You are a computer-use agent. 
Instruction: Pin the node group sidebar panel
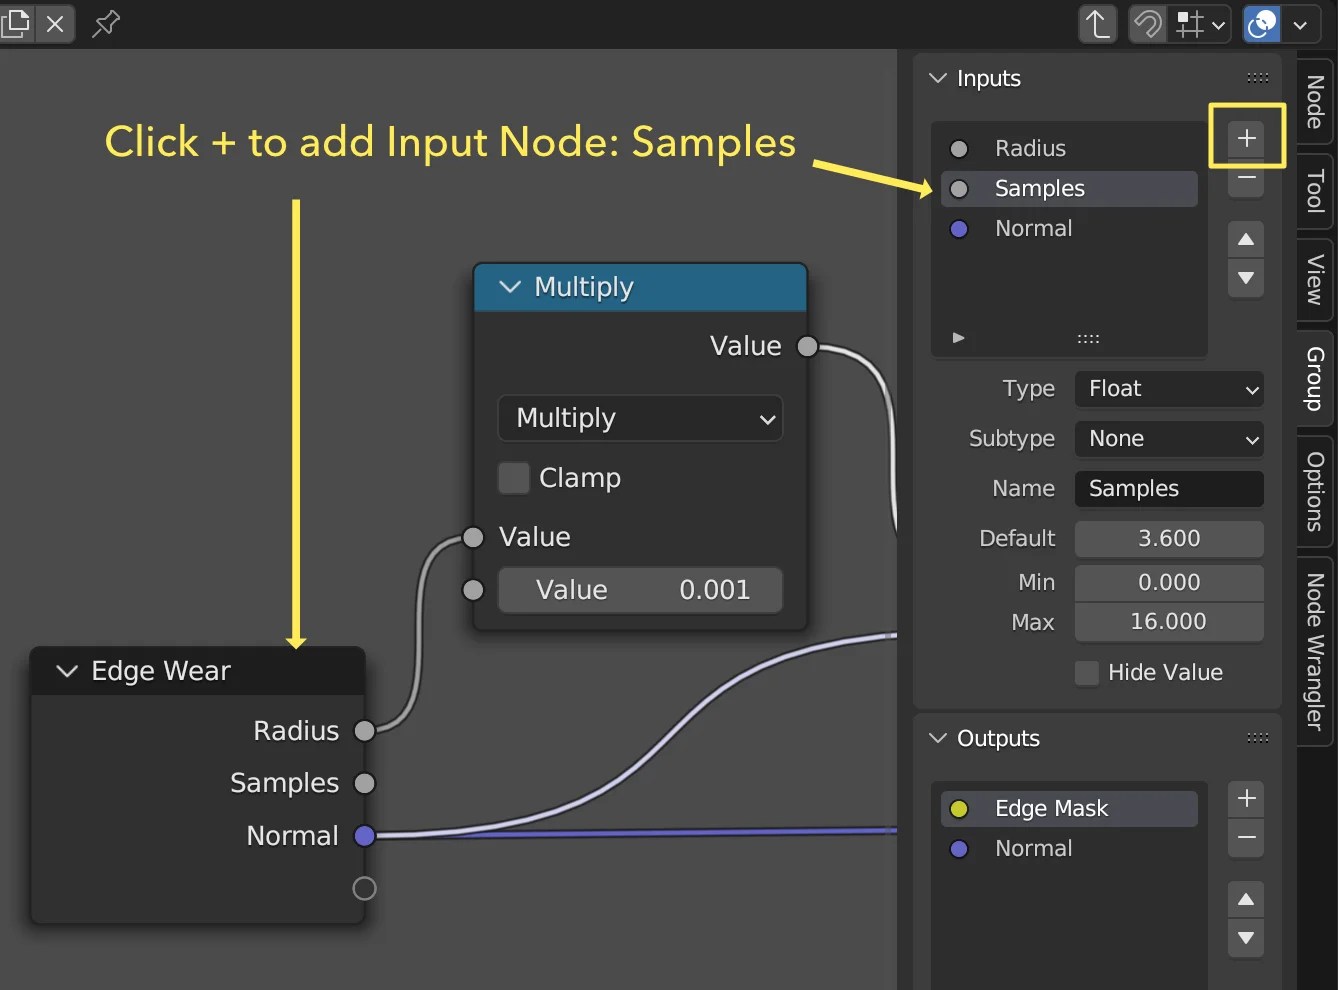point(105,24)
